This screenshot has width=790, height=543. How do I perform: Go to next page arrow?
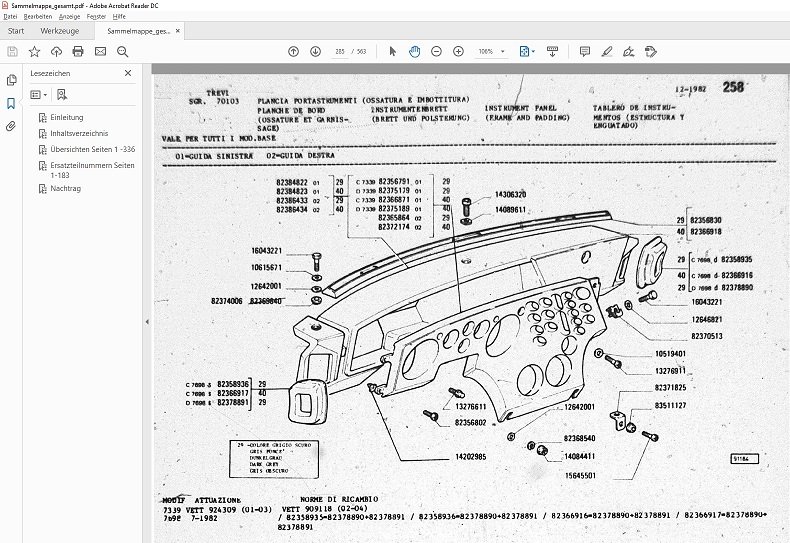click(x=315, y=51)
